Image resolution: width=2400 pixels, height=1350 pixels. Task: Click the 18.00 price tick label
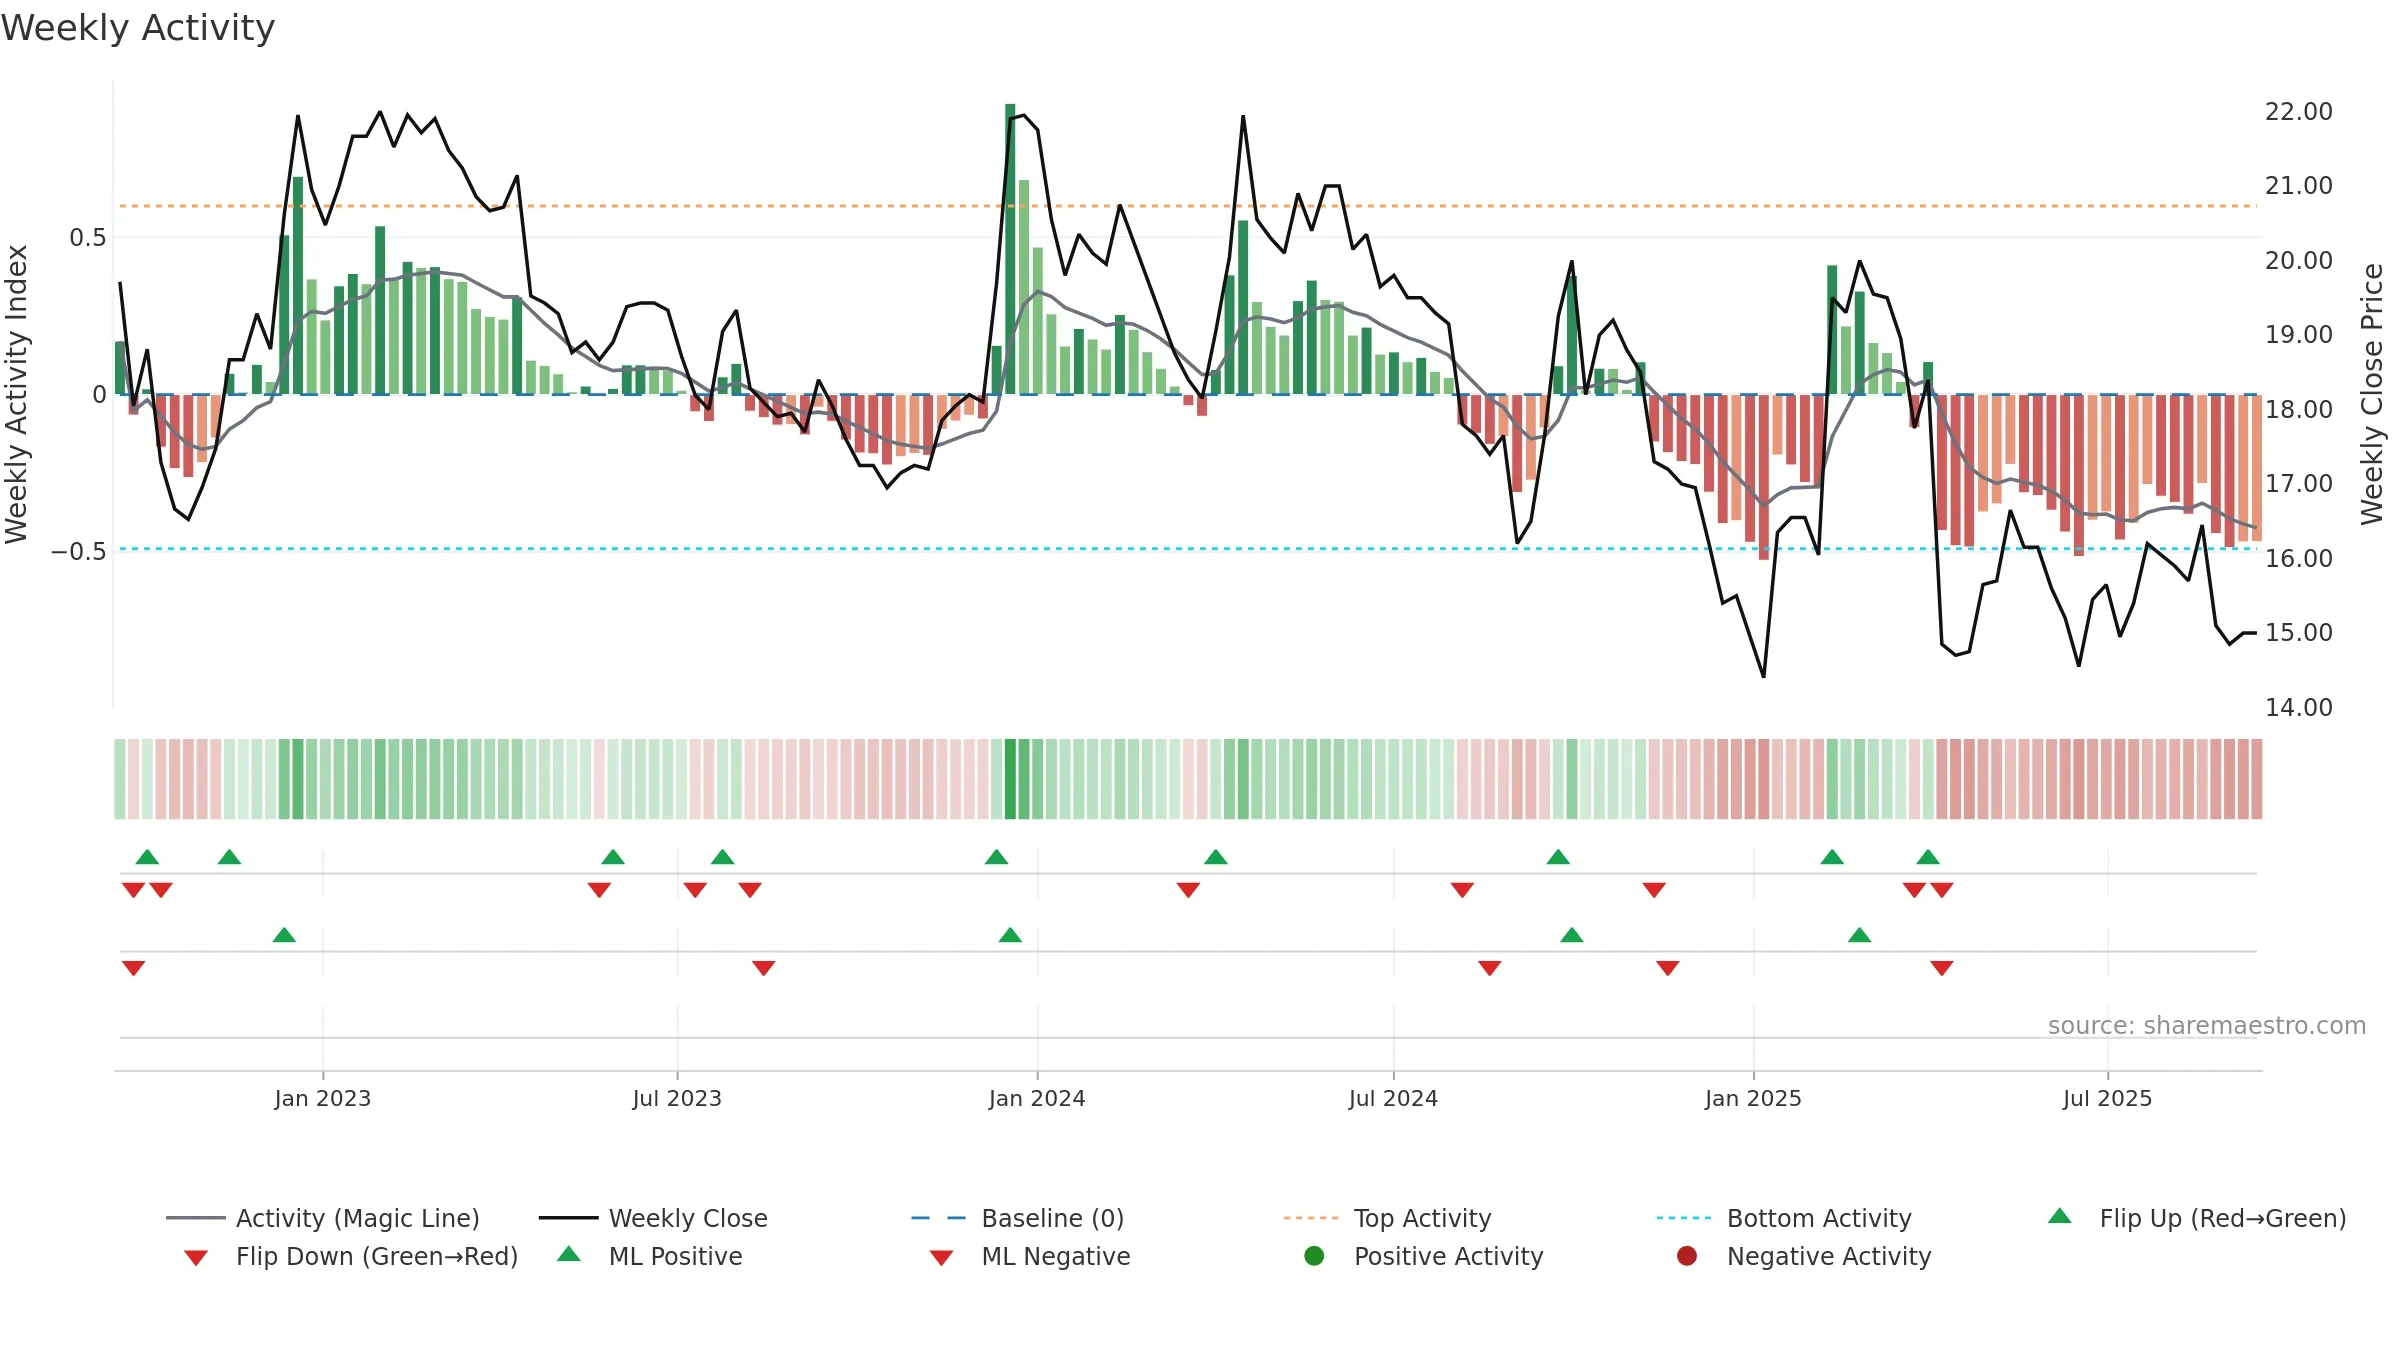pos(2299,409)
